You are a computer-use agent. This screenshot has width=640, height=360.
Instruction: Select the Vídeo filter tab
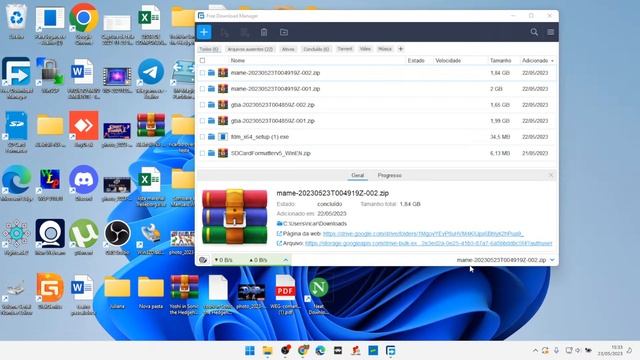coord(365,49)
